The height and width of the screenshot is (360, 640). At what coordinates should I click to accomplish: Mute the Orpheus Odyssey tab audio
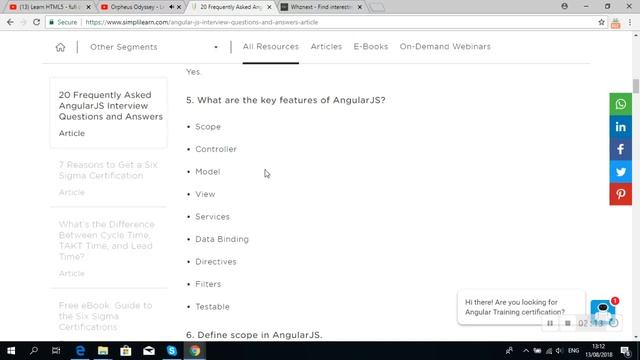click(171, 7)
